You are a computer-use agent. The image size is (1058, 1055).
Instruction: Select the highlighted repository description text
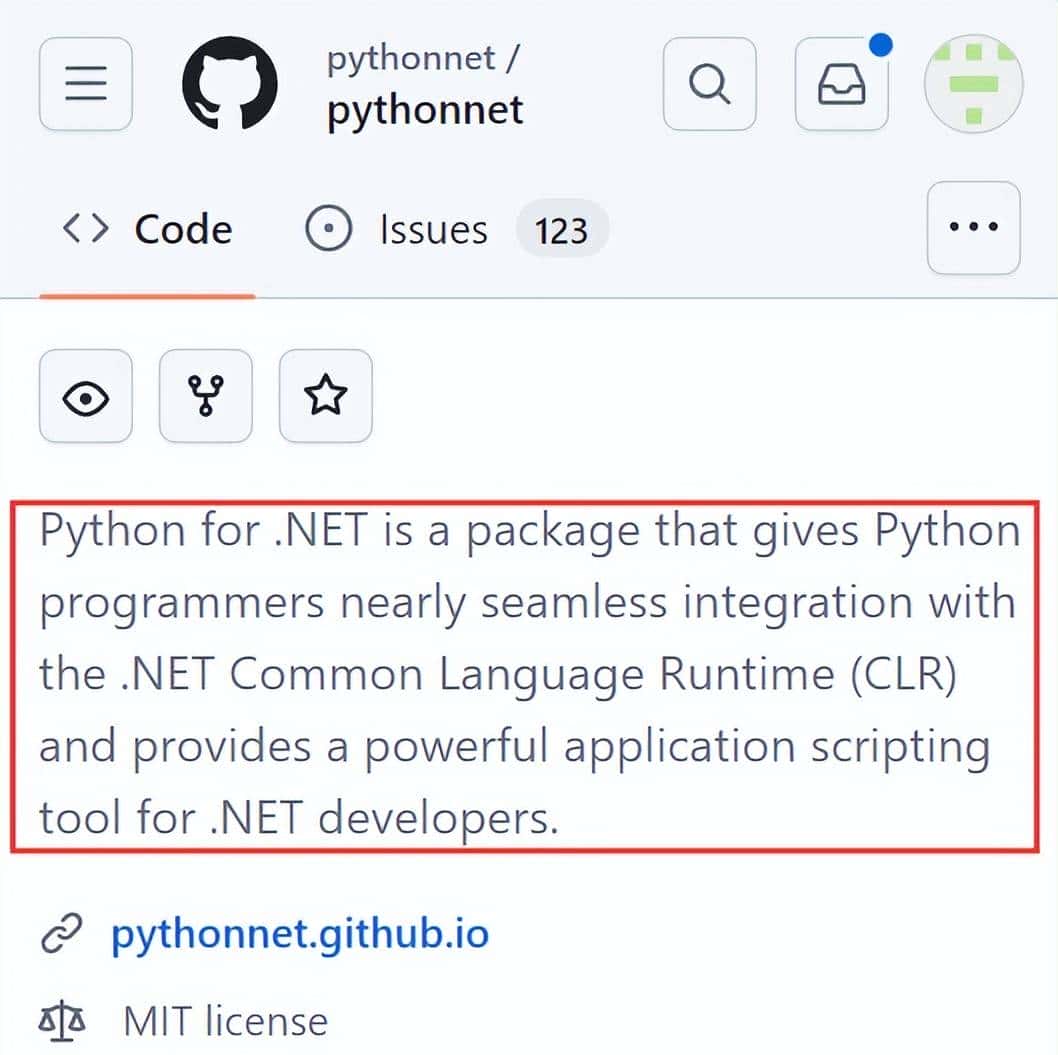(x=529, y=673)
